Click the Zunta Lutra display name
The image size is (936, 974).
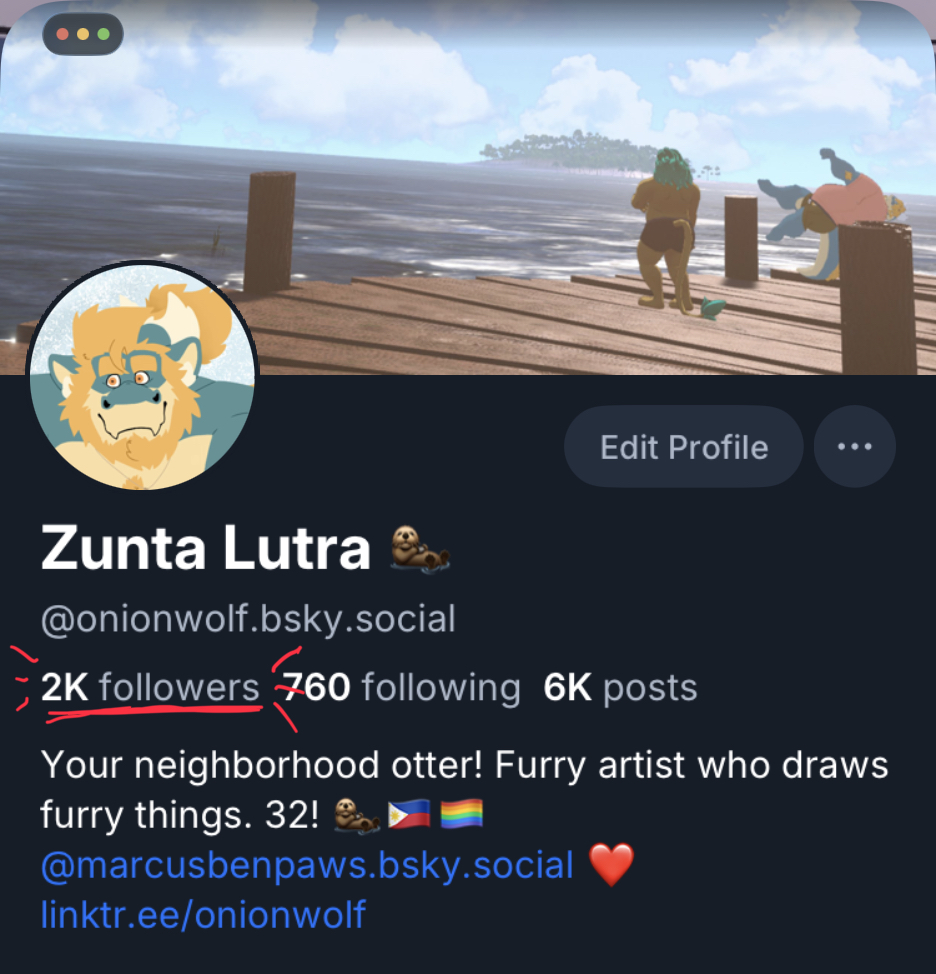(206, 548)
